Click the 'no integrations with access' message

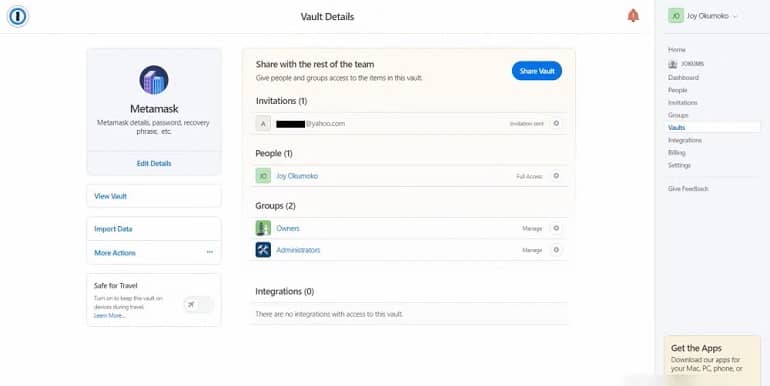329,314
